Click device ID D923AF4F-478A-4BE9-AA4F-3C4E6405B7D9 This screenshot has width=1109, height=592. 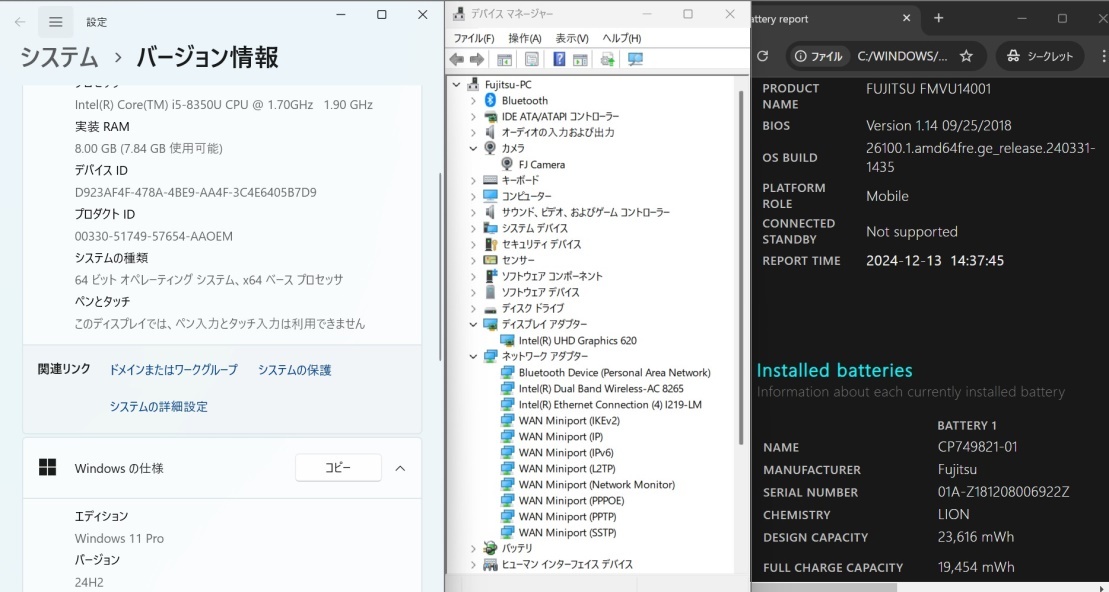195,192
